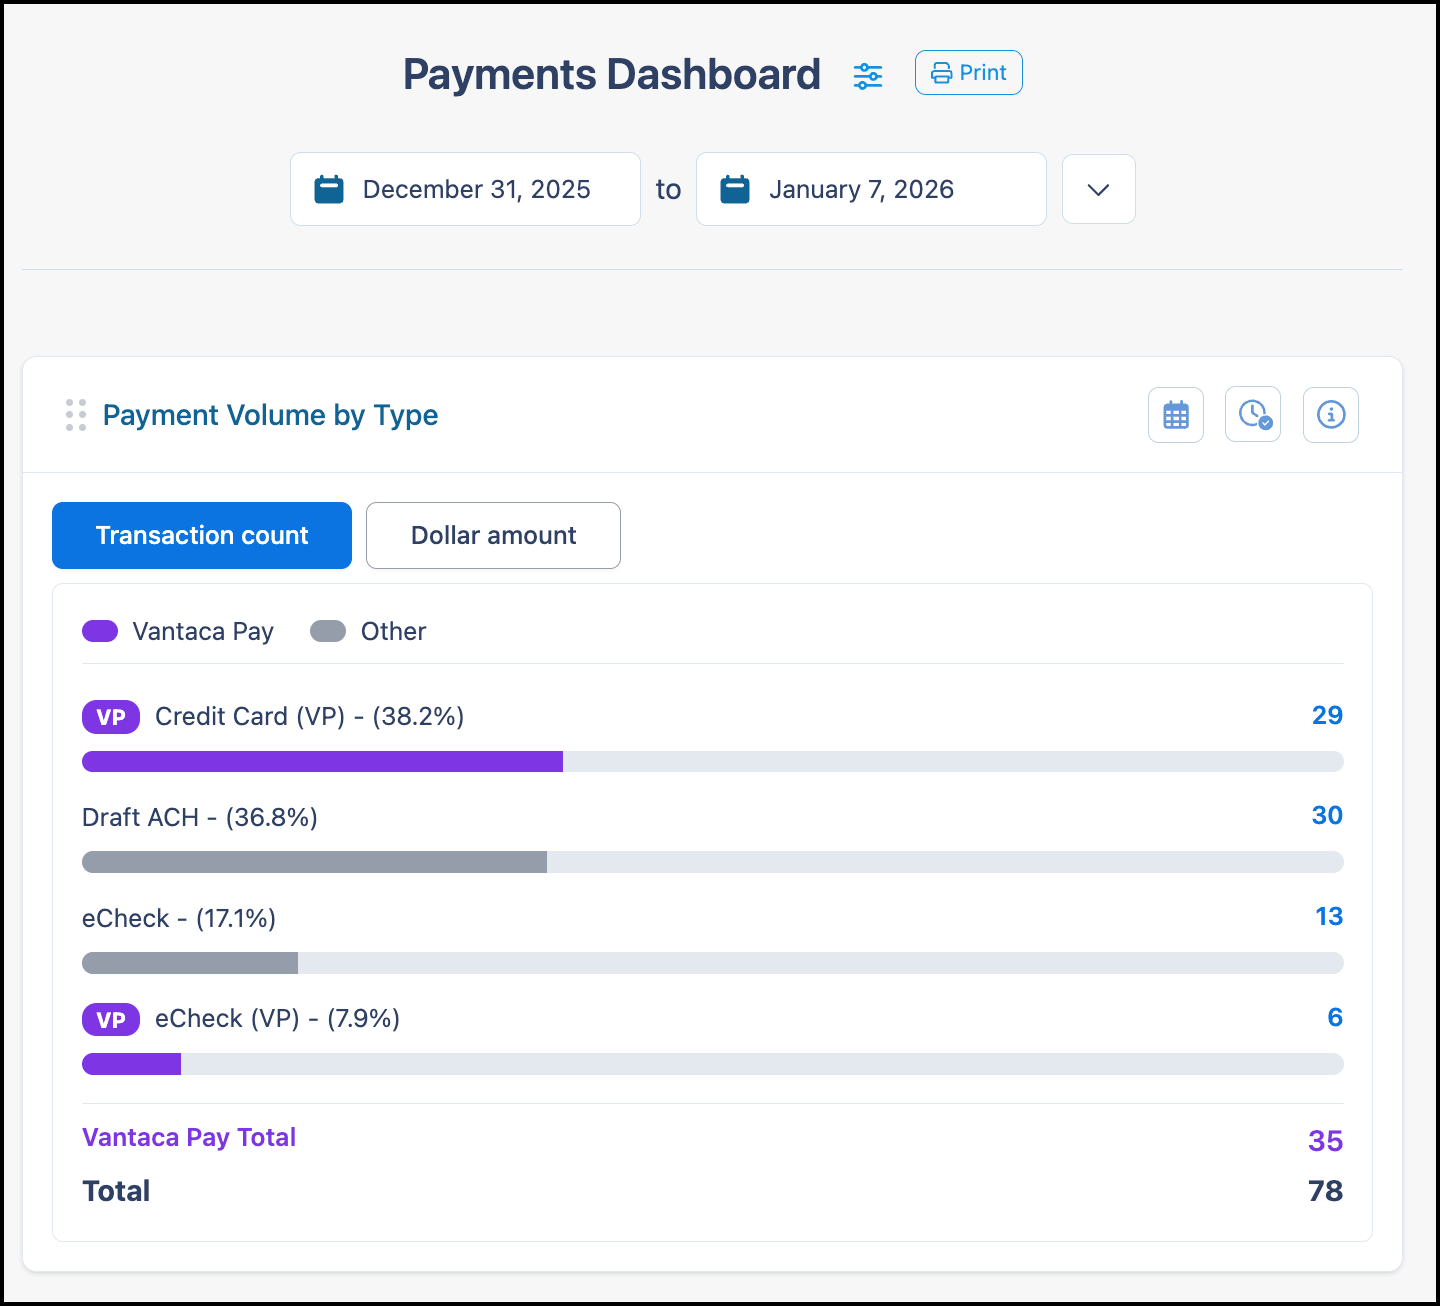Click the Draft ACH count 30

pos(1327,815)
